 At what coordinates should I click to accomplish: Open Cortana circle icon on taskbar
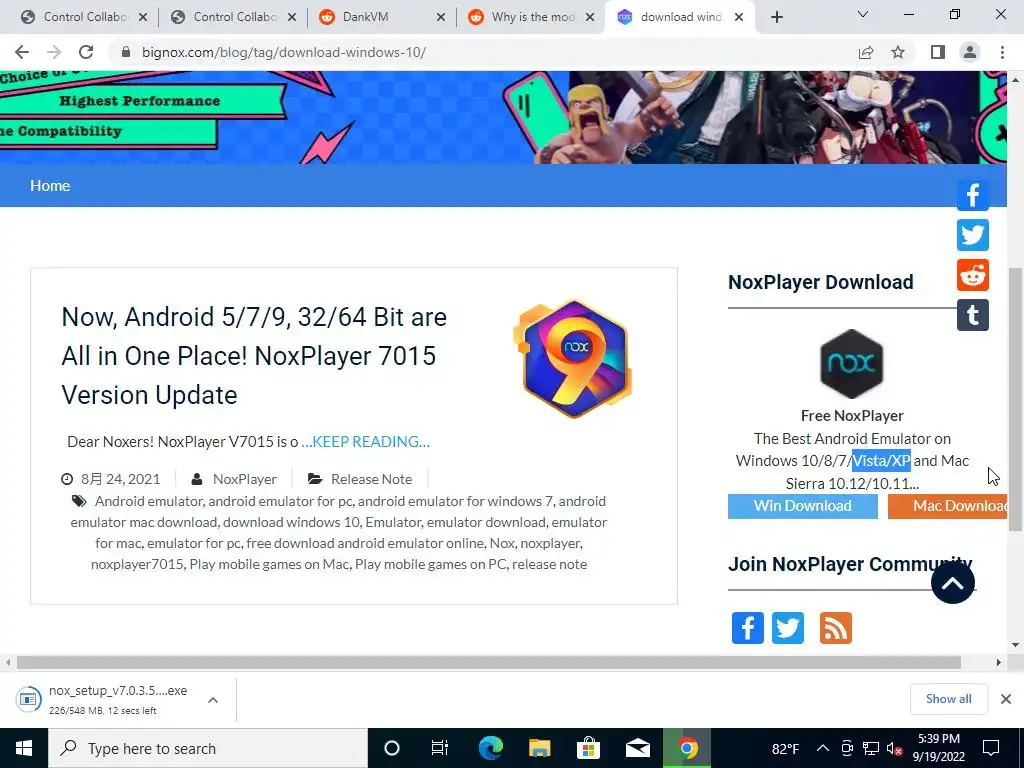click(x=392, y=748)
